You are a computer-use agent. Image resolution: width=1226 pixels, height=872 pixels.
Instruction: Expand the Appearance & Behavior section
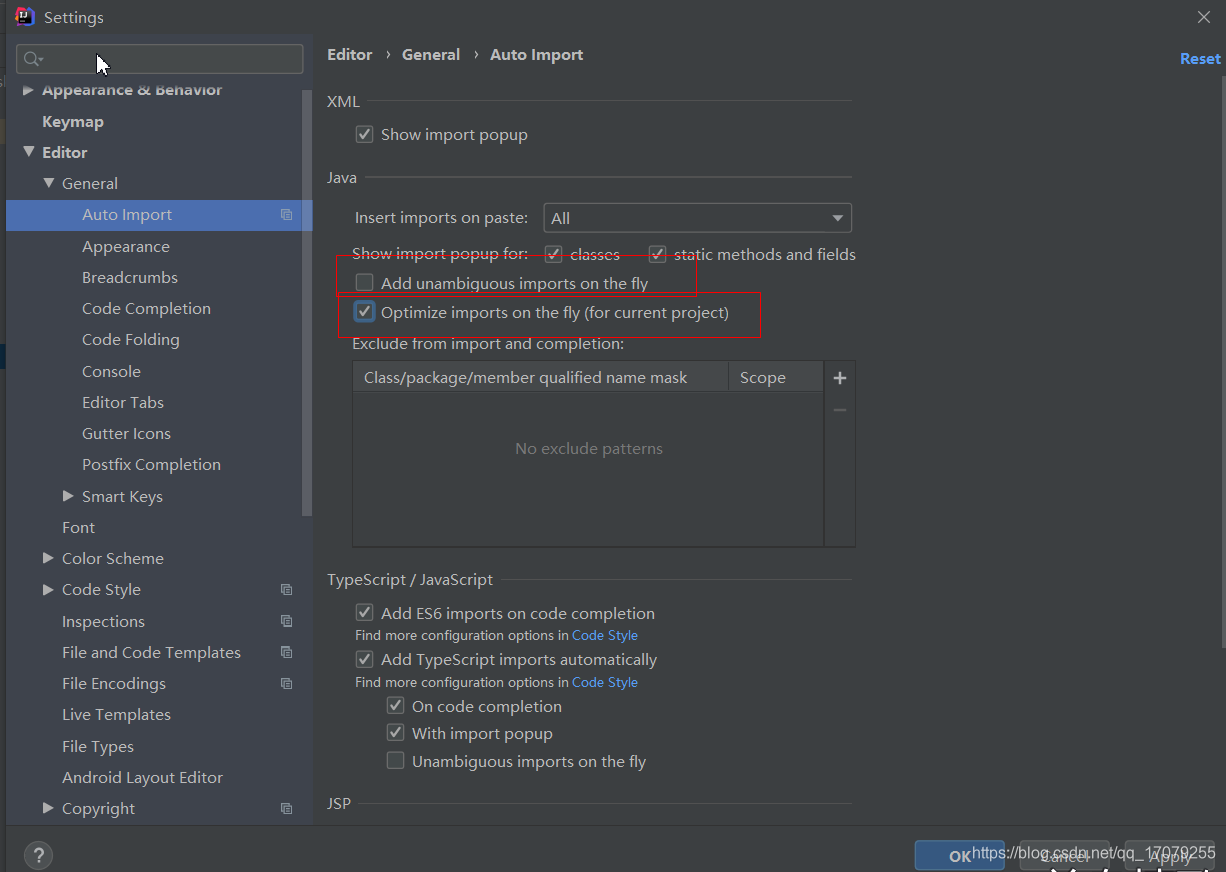[x=28, y=90]
